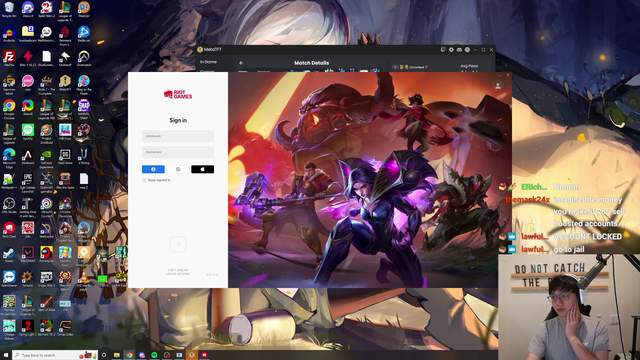The height and width of the screenshot is (360, 640).
Task: Open the Microsoft Edge desktop shortcut
Action: [9, 158]
